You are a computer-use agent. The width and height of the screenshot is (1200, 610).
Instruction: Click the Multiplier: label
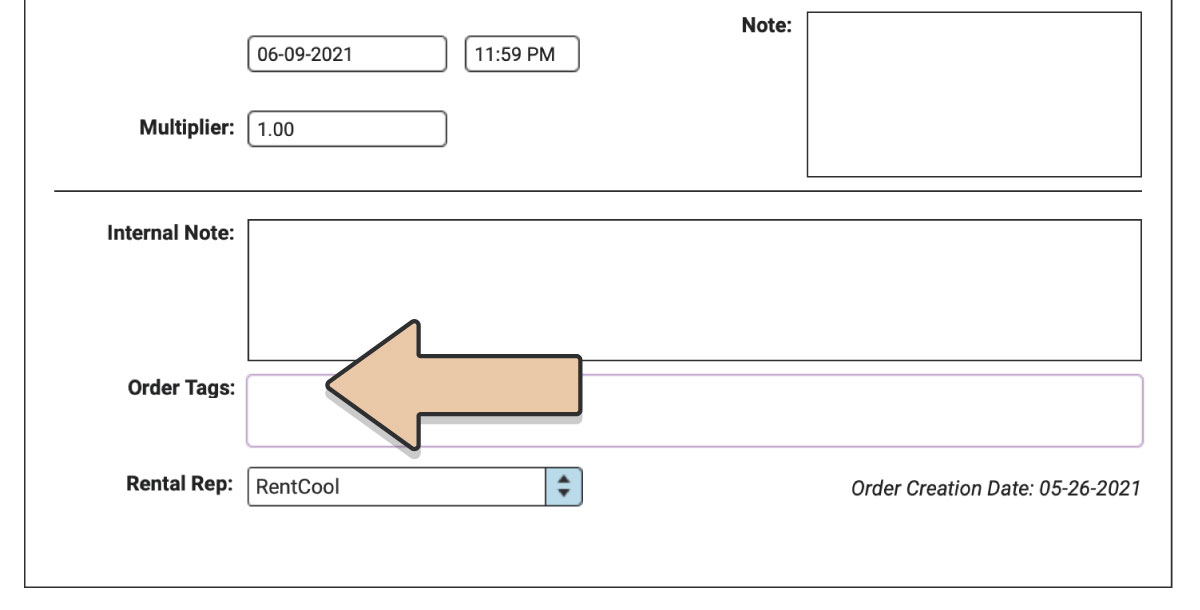pyautogui.click(x=186, y=128)
